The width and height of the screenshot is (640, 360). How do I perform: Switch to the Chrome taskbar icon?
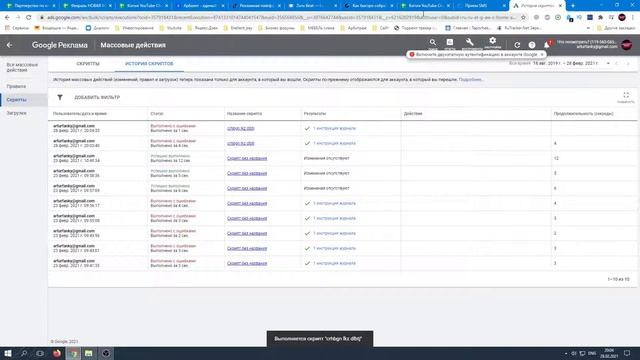[73, 353]
